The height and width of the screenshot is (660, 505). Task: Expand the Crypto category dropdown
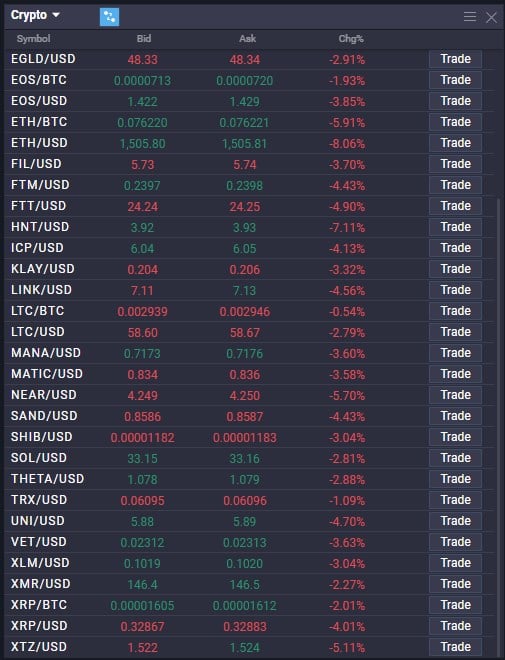(x=35, y=15)
